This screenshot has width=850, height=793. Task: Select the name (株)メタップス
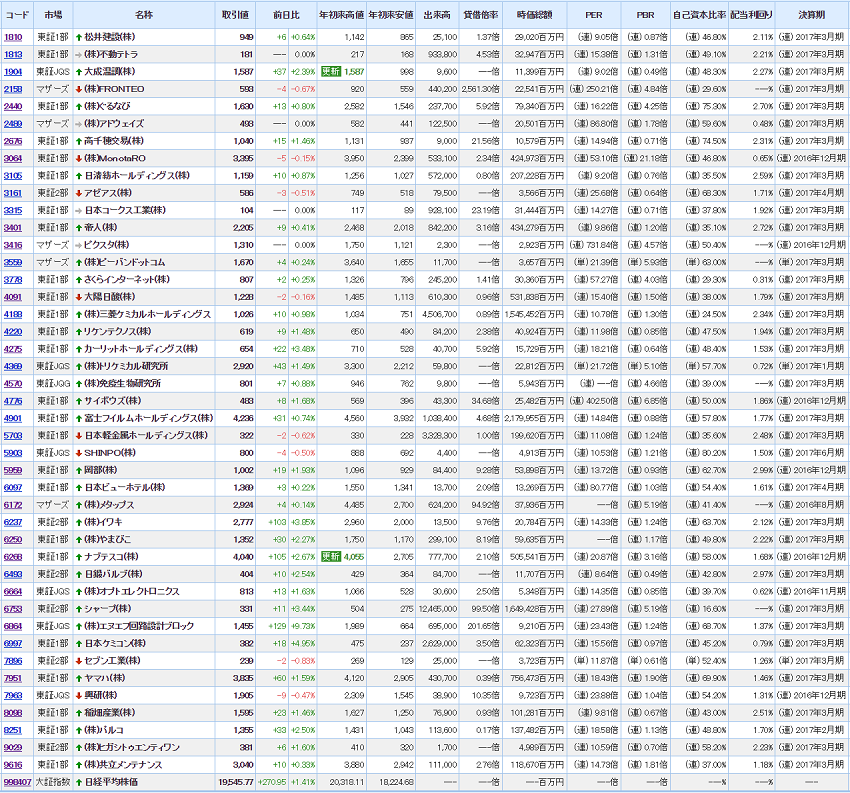click(x=109, y=505)
